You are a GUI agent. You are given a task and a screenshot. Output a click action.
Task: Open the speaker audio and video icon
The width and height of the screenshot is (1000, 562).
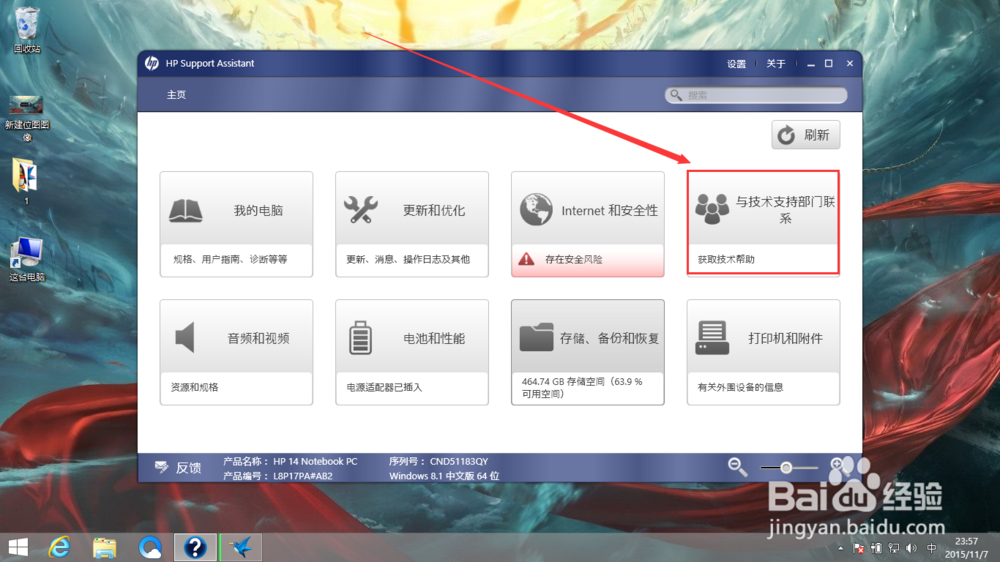[185, 337]
